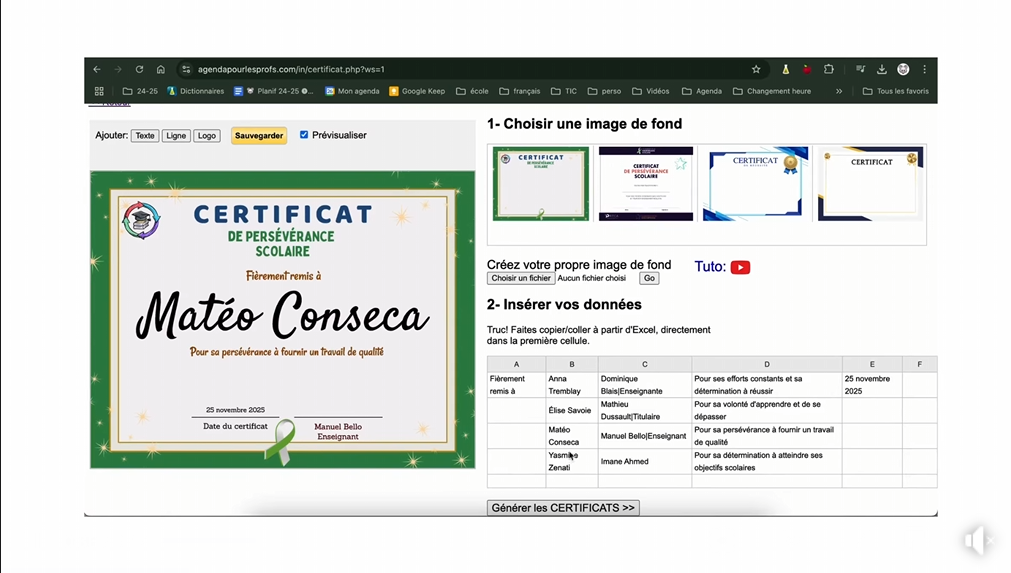Click Générer les CERTIFICATS button
Screen dimensions: 1011x573
(563, 508)
